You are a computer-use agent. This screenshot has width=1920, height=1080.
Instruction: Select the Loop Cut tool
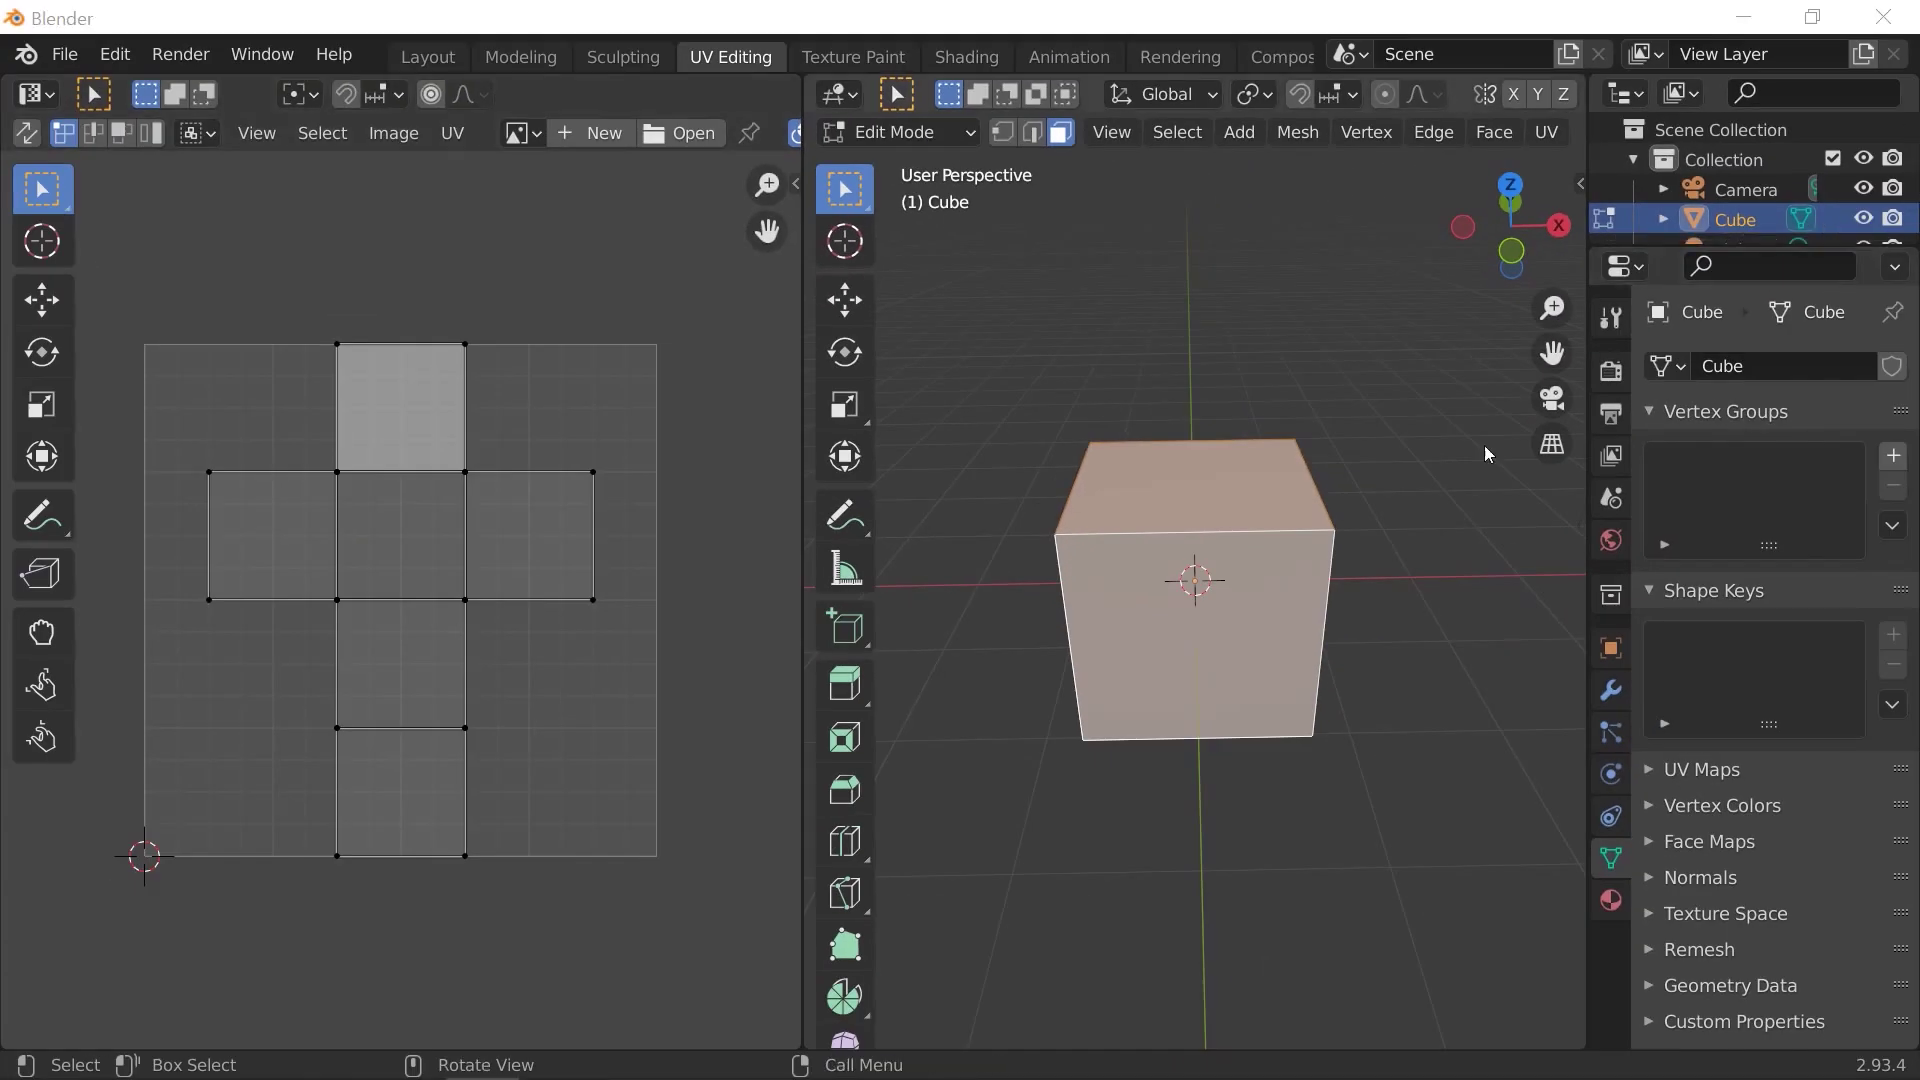[x=845, y=842]
